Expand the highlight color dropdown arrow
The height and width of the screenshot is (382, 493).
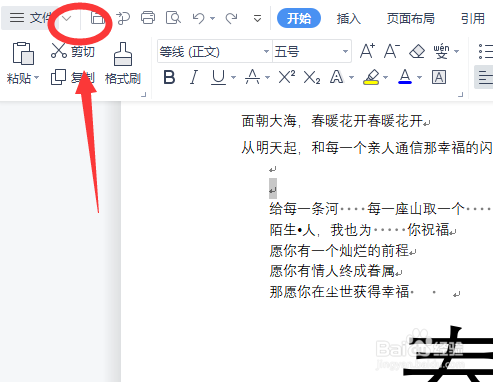[x=386, y=78]
